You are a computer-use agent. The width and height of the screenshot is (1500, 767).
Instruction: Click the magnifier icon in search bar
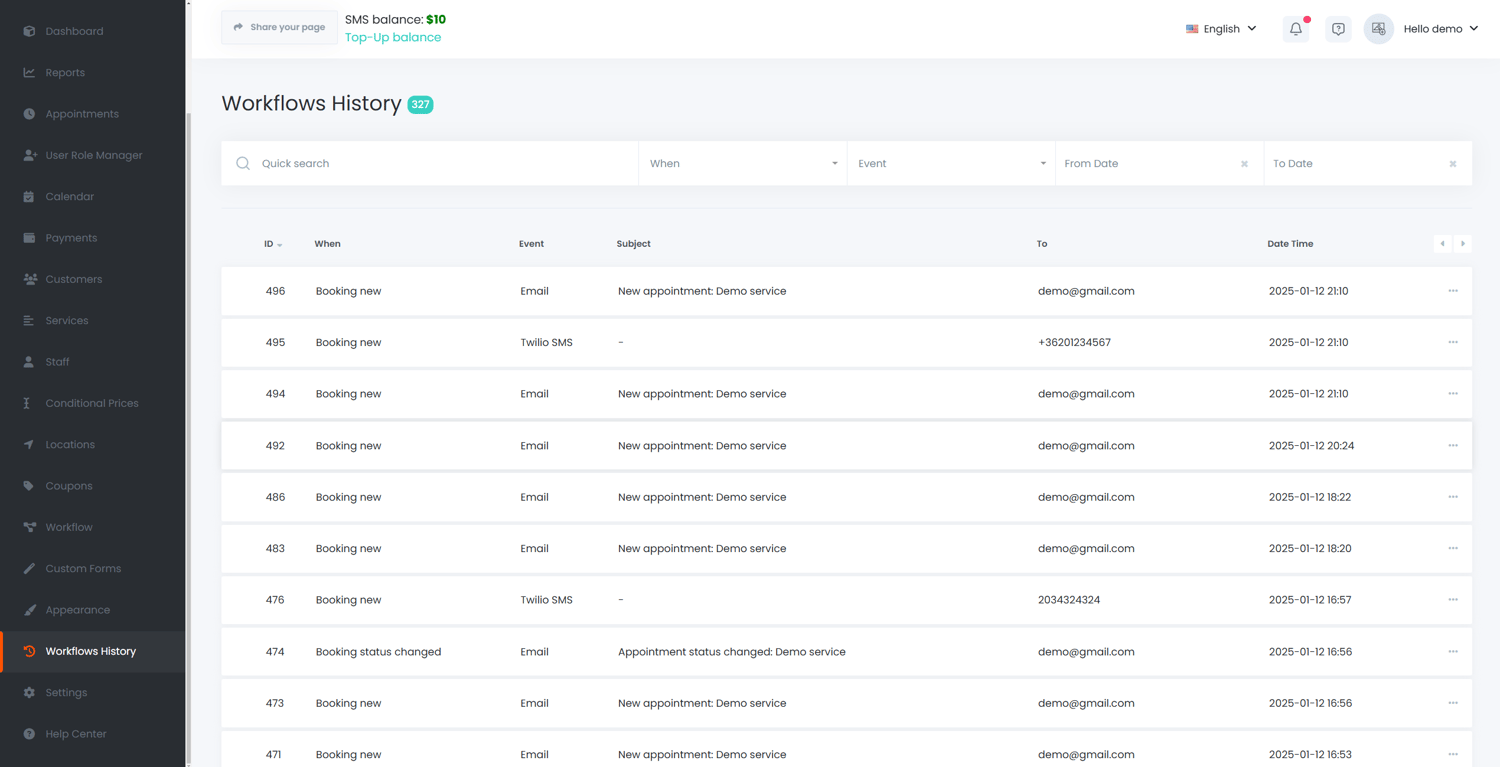(x=243, y=163)
